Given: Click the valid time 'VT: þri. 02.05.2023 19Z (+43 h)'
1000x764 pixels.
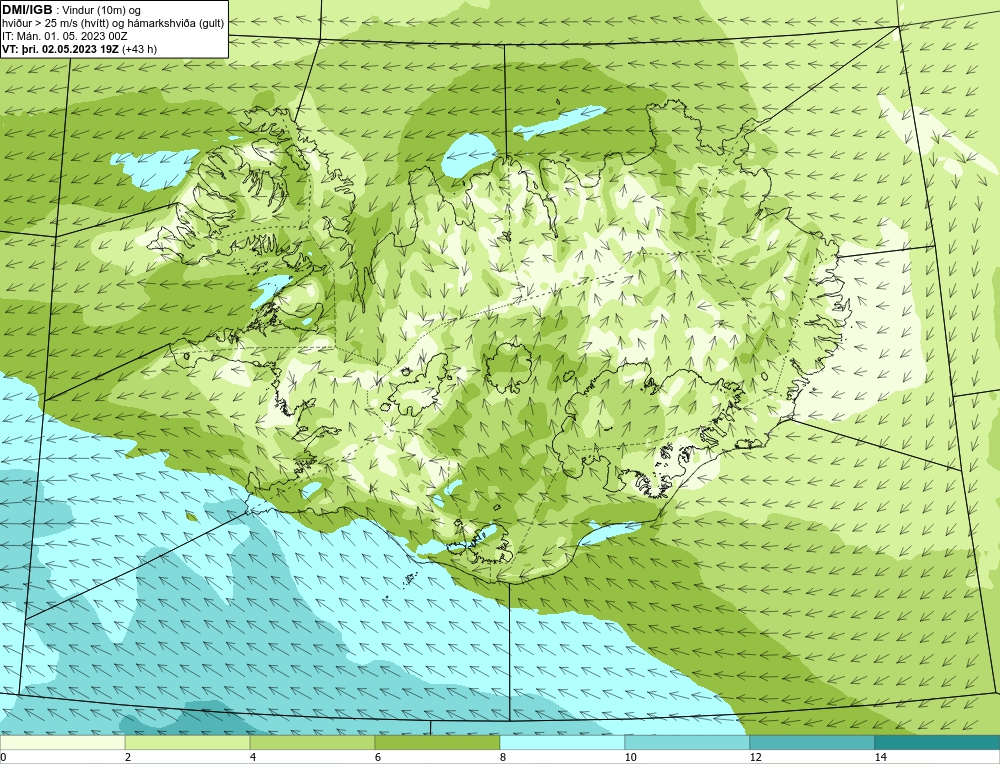Looking at the screenshot, I should click(x=80, y=49).
